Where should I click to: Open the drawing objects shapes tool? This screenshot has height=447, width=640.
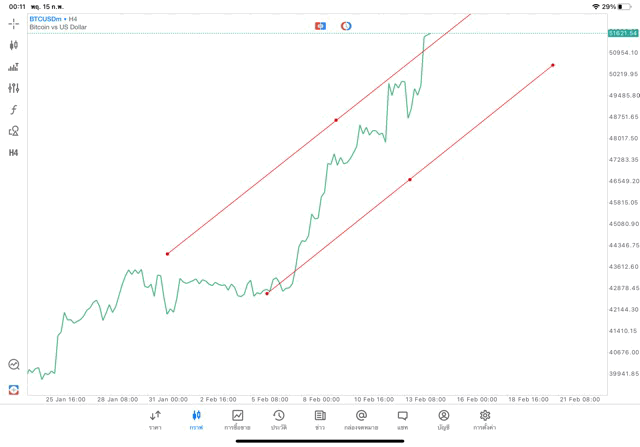[13, 131]
